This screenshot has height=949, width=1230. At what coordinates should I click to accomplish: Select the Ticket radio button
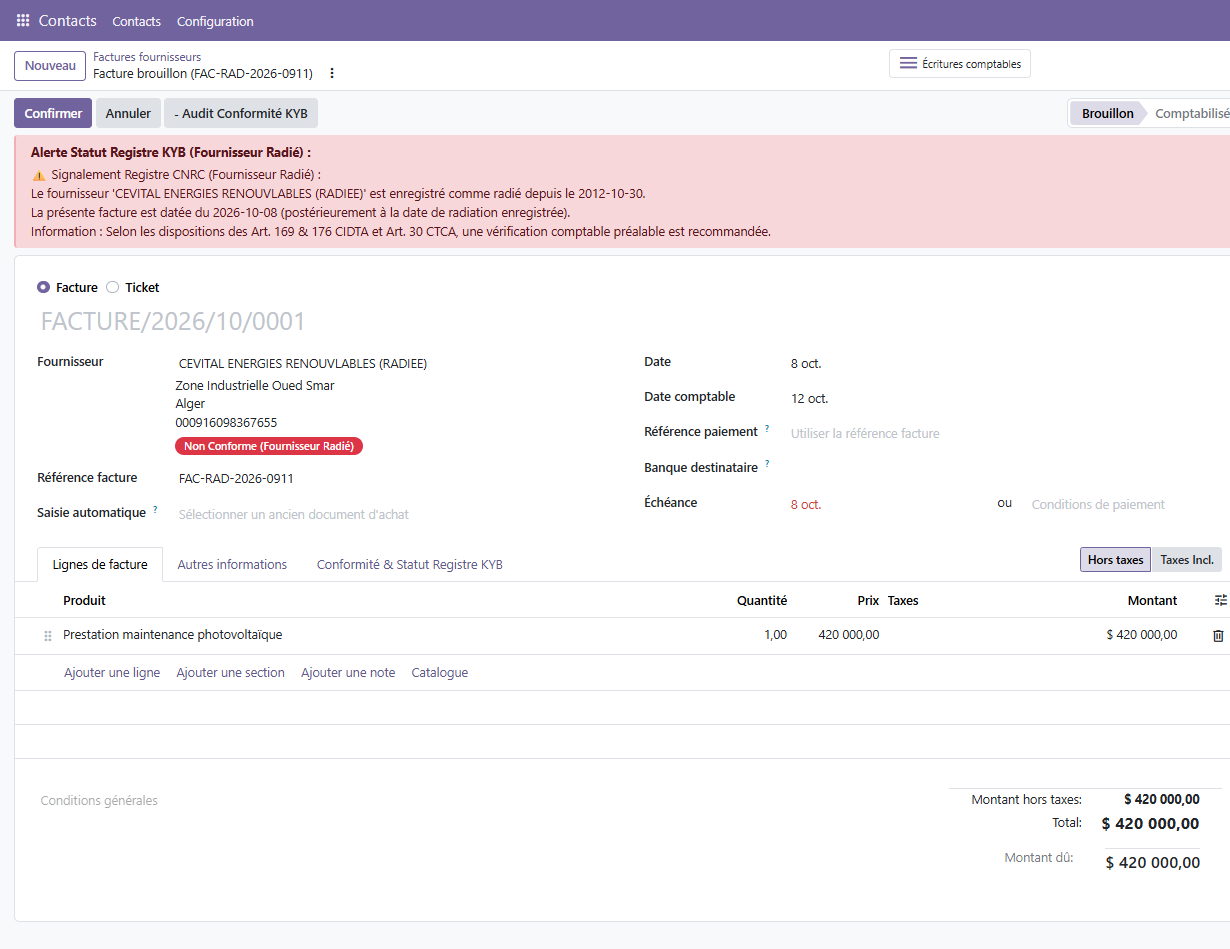tap(112, 287)
